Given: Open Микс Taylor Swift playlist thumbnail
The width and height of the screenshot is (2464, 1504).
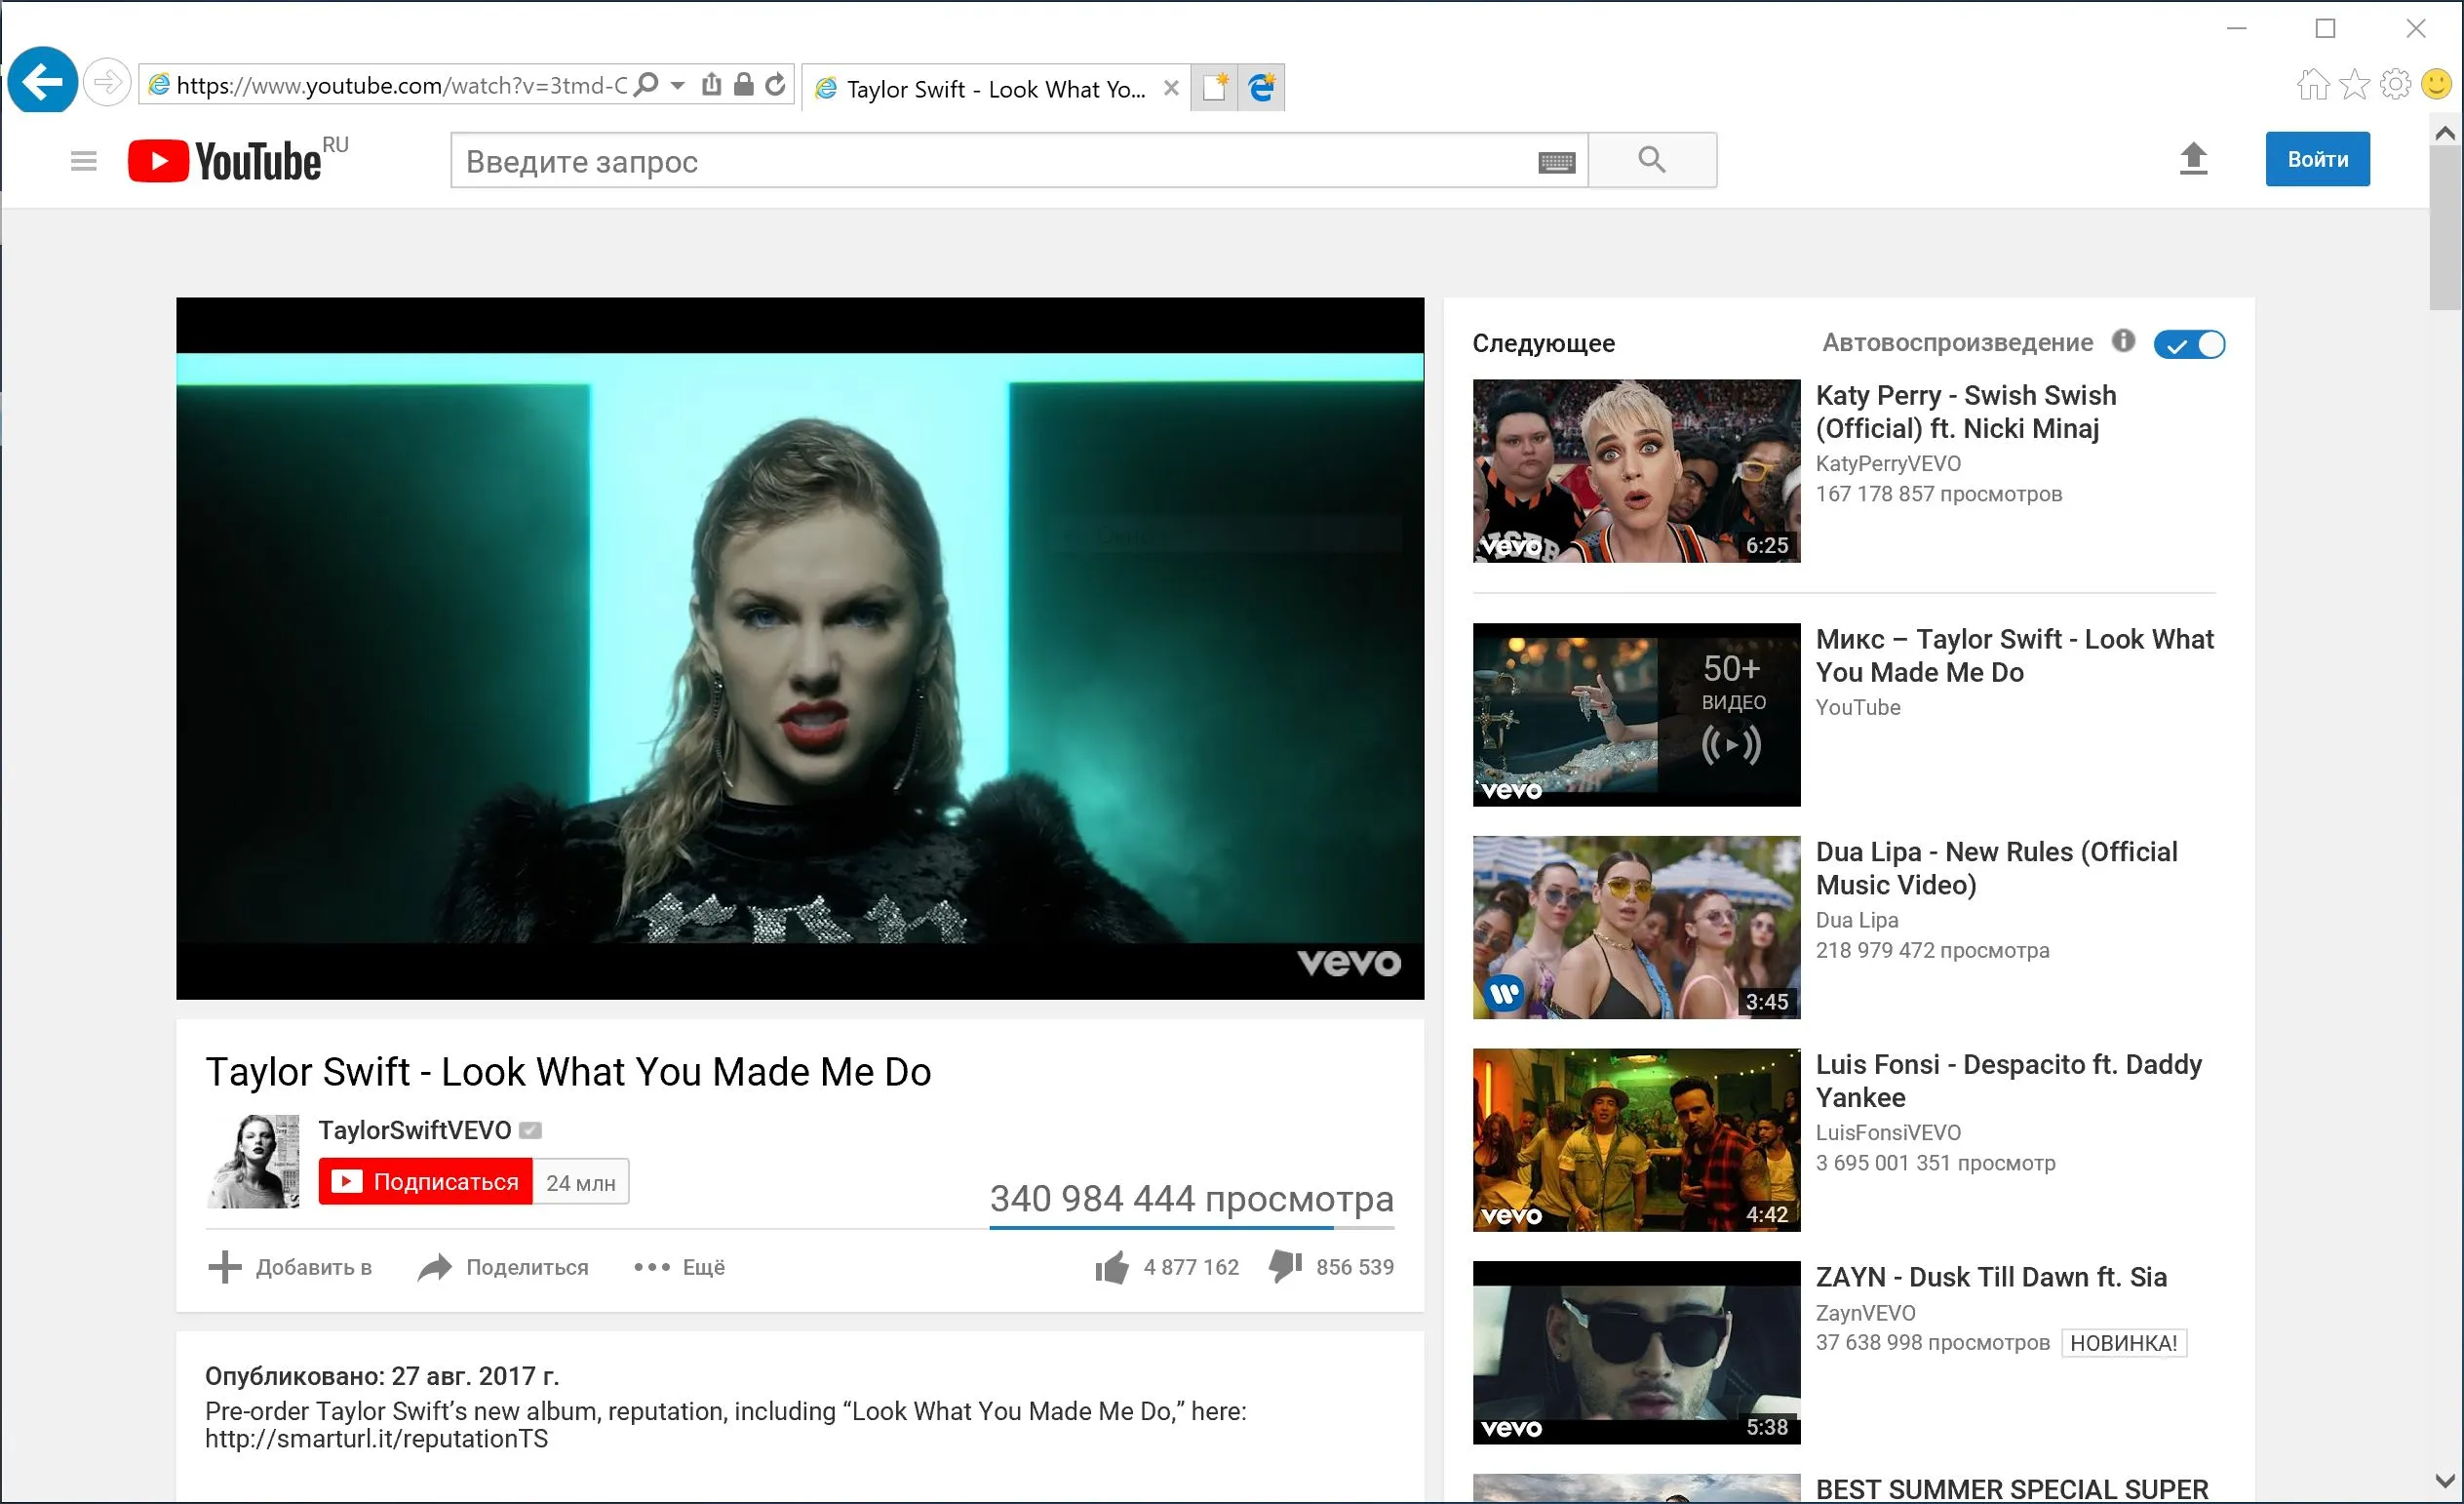Looking at the screenshot, I should 1636,715.
